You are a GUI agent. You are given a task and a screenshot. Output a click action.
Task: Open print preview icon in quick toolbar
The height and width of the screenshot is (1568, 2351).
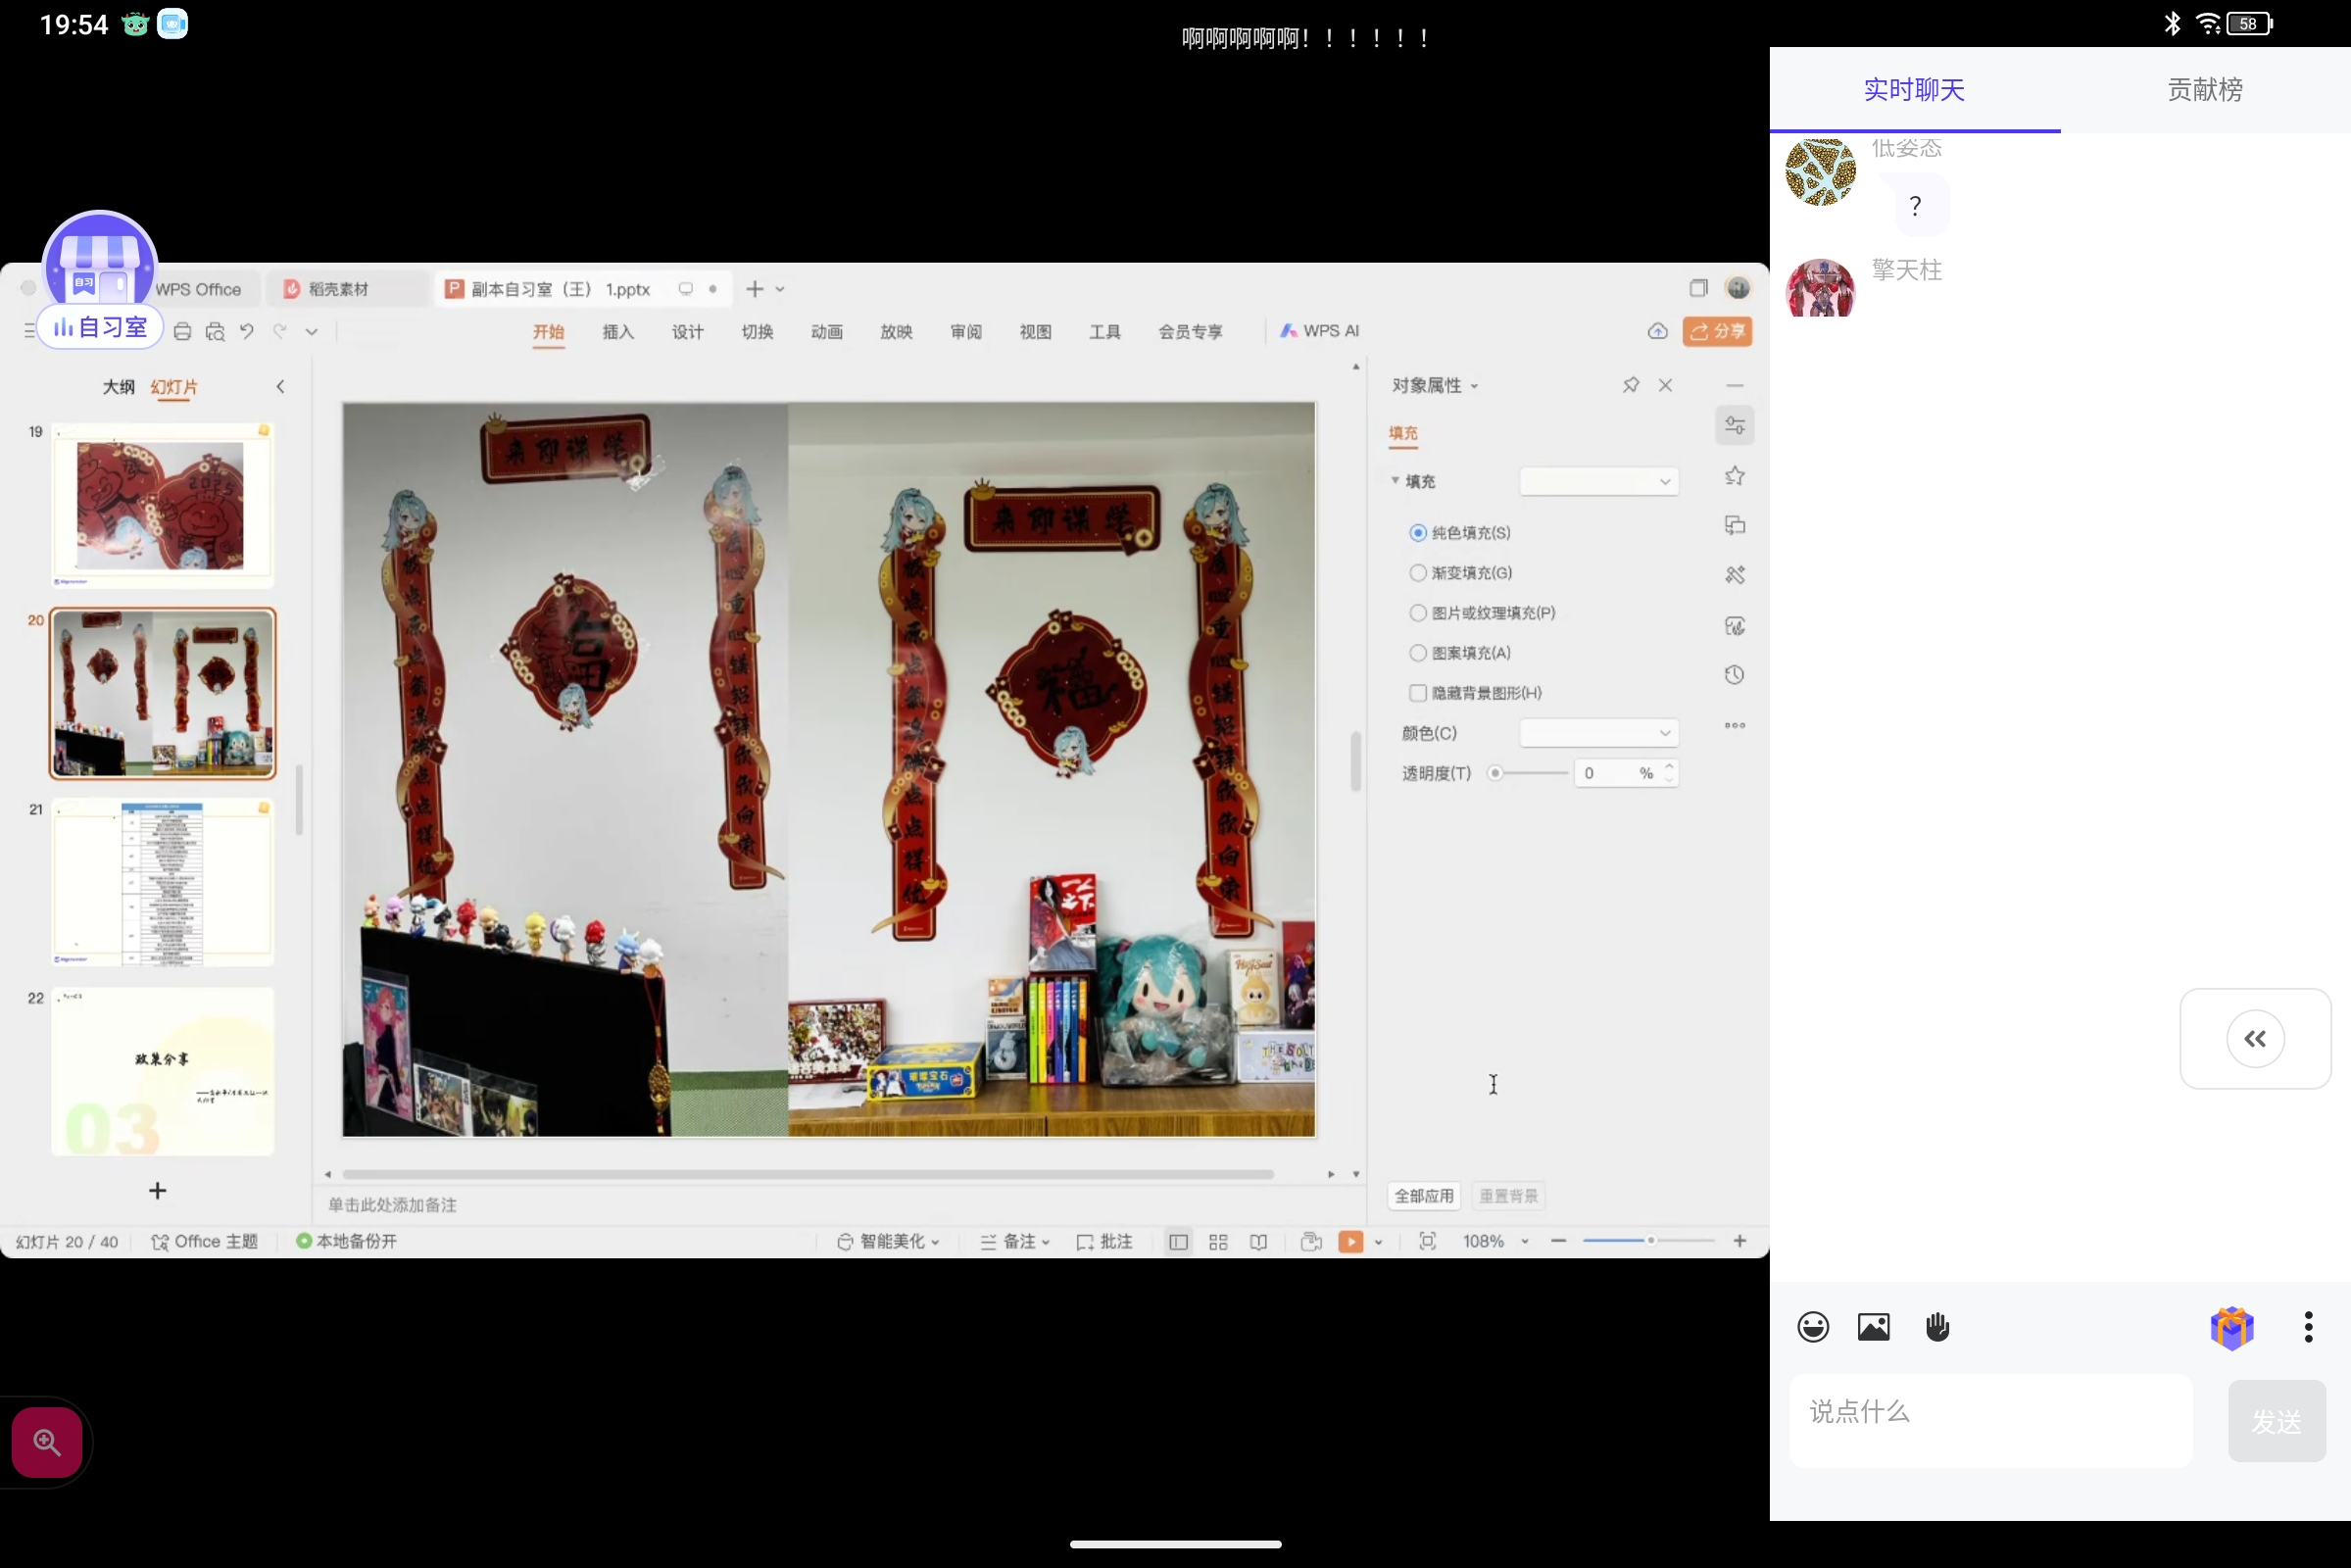point(215,331)
